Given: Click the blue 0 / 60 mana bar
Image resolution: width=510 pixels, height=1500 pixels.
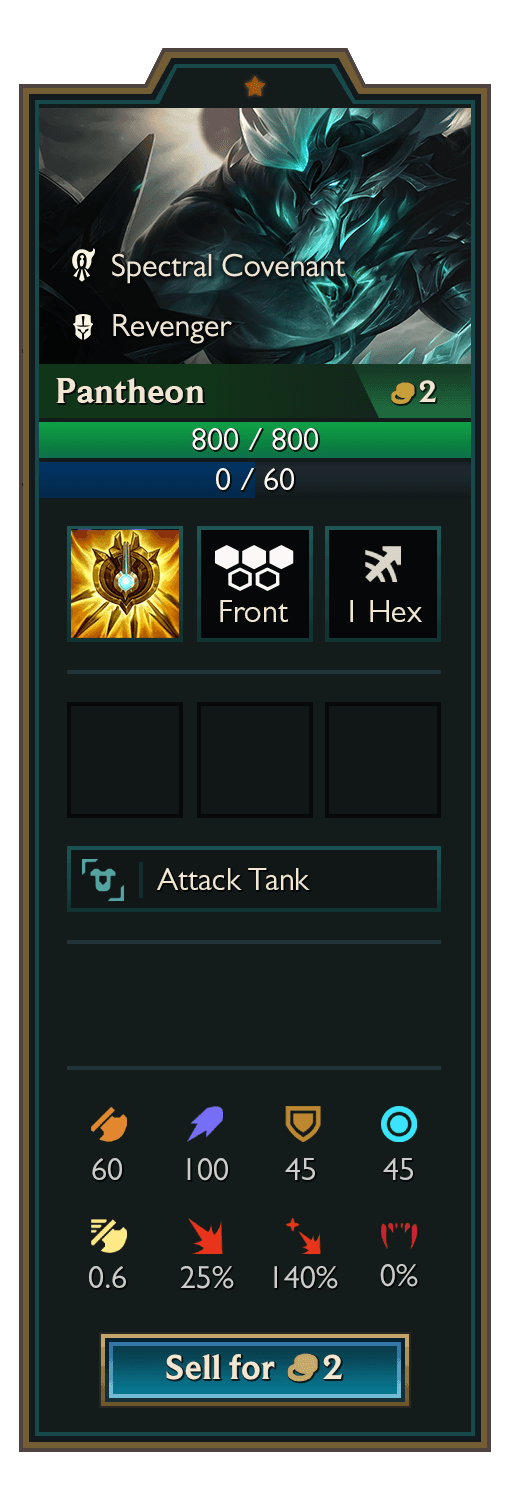Looking at the screenshot, I should click(255, 479).
